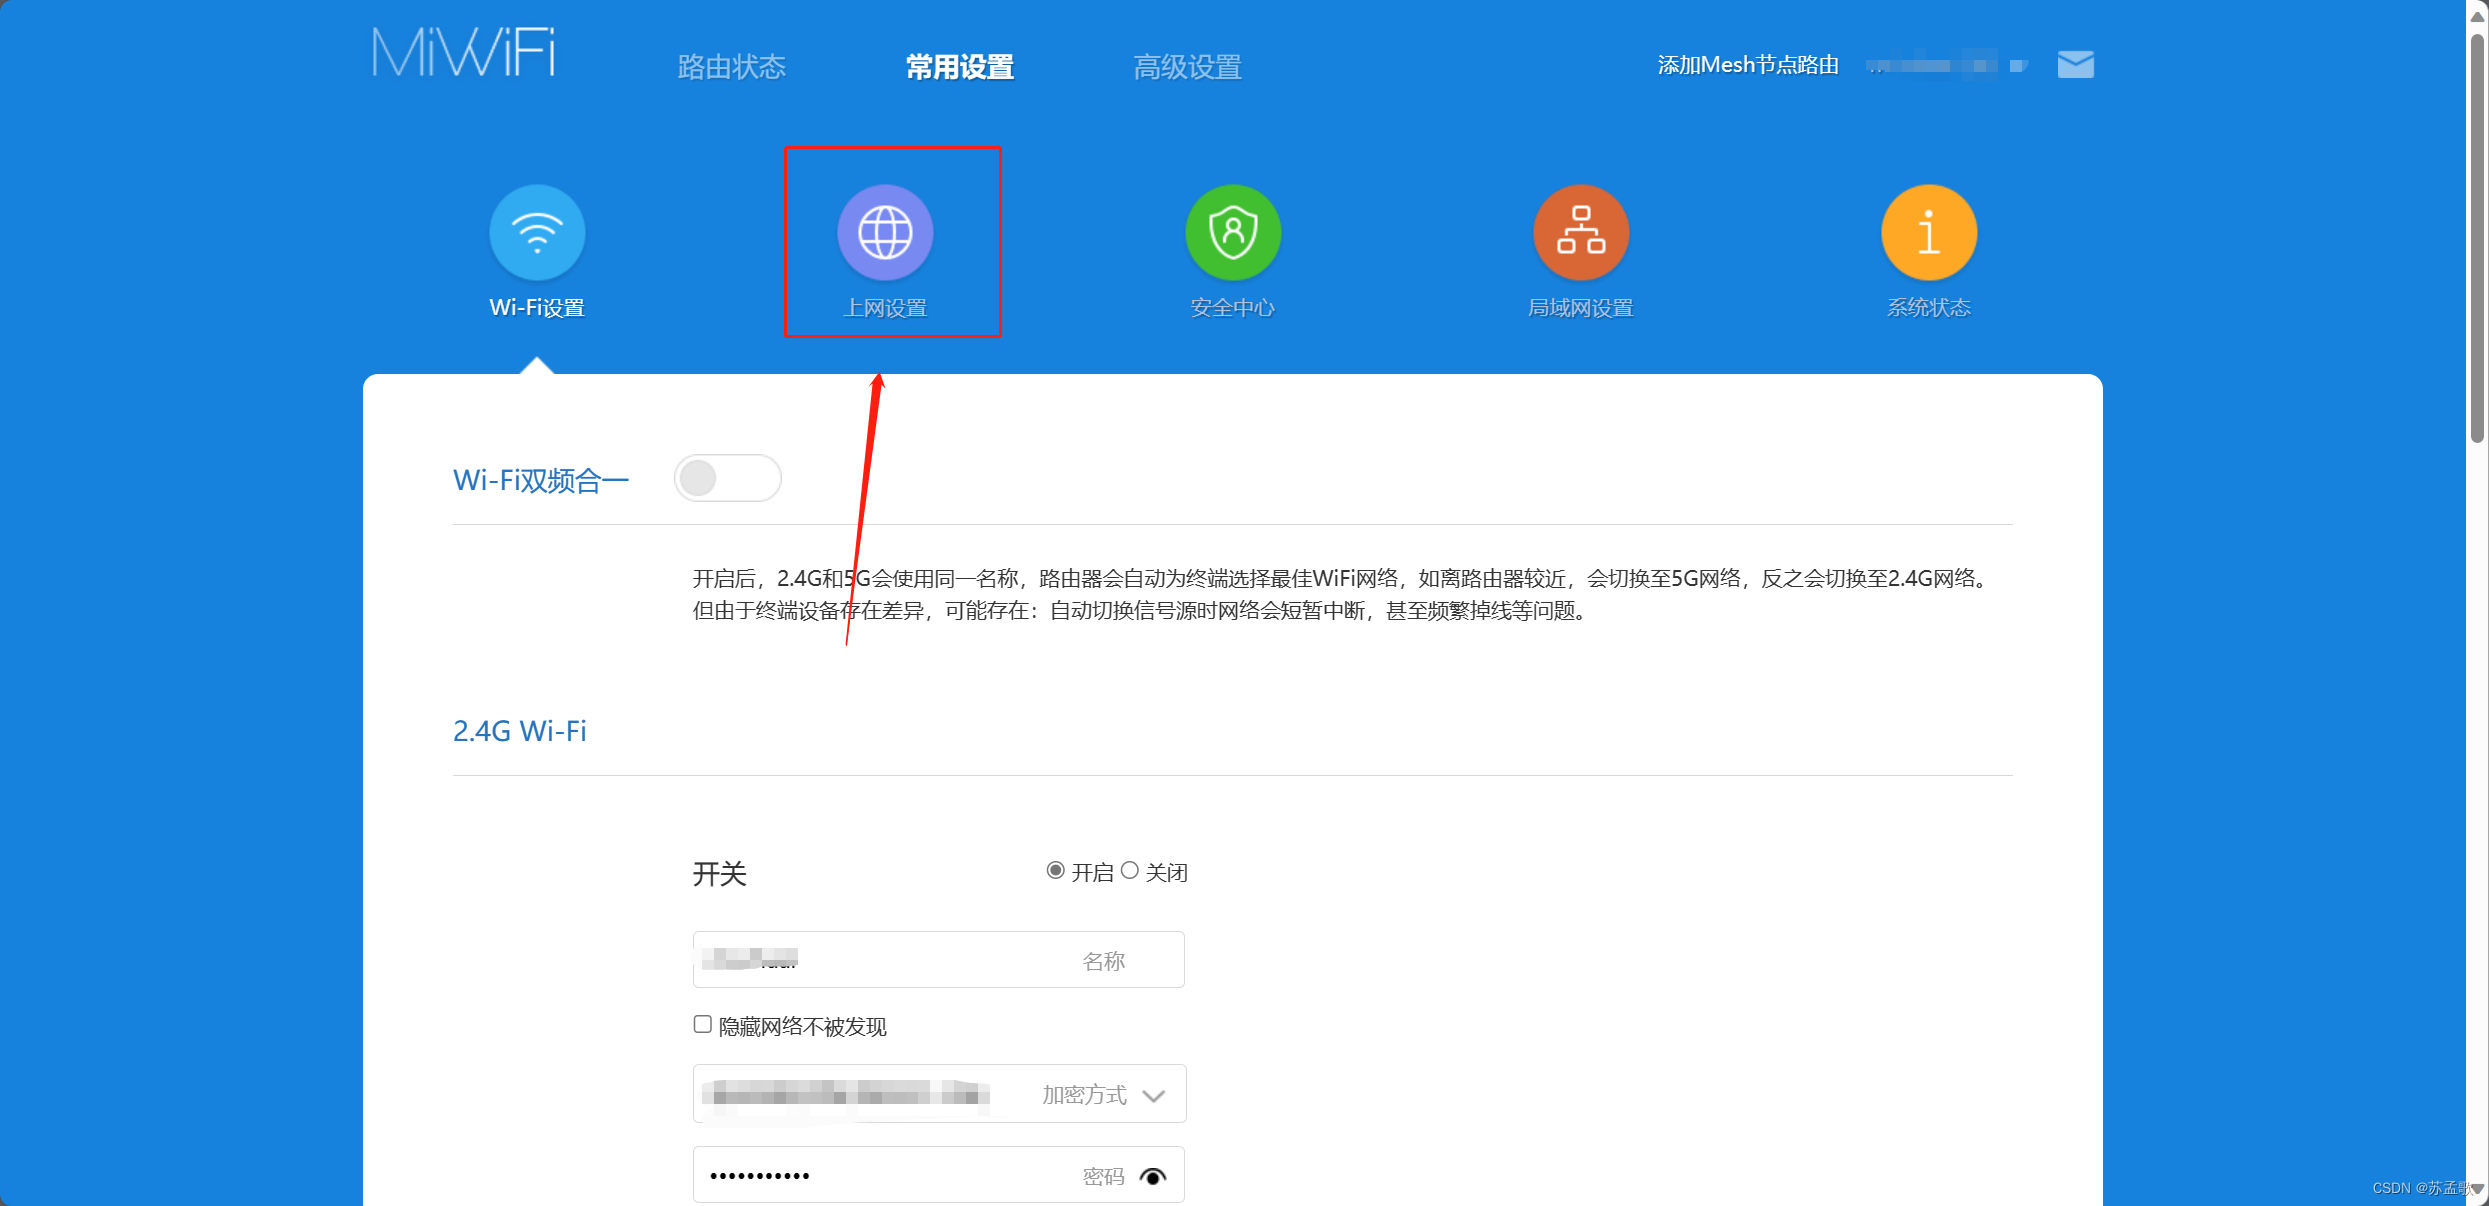Viewport: 2489px width, 1206px height.
Task: Expand the 加密方式 dropdown
Action: (x=1153, y=1096)
